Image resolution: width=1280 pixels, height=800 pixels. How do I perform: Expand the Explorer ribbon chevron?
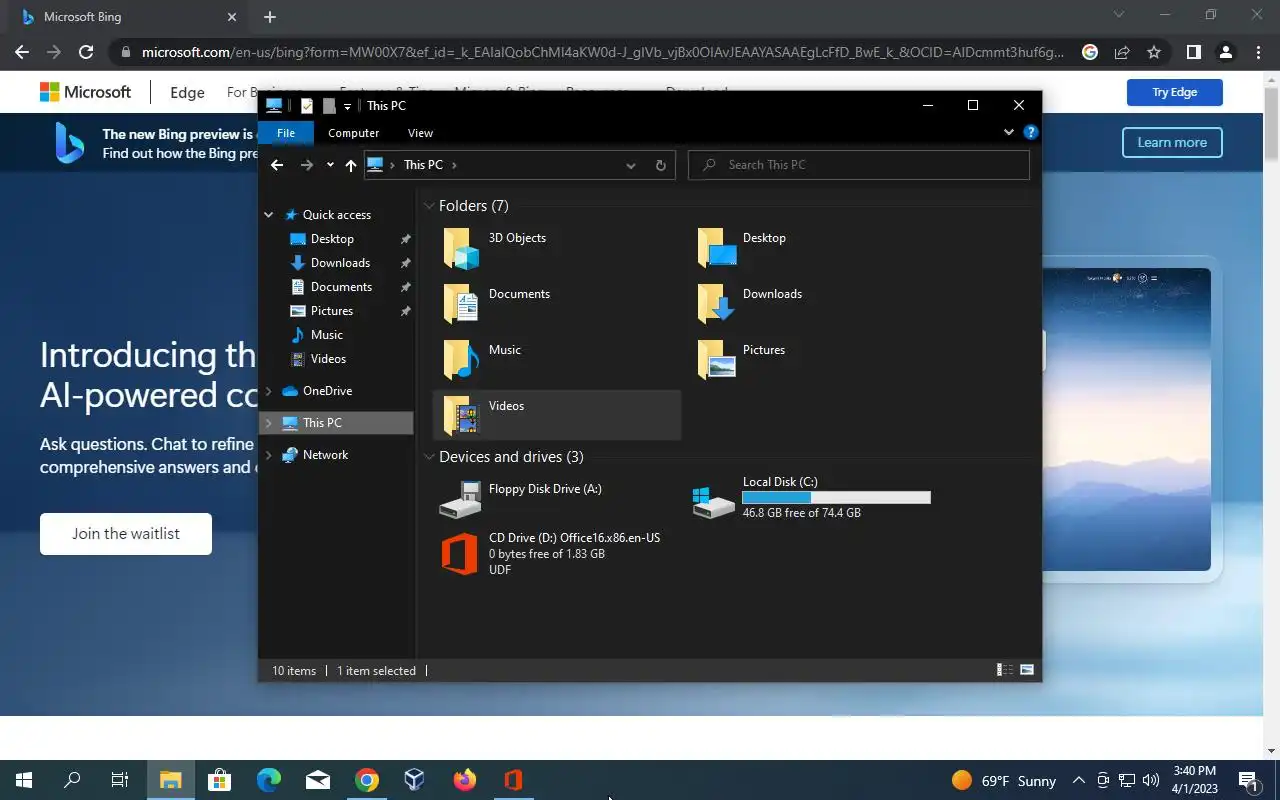click(1008, 132)
